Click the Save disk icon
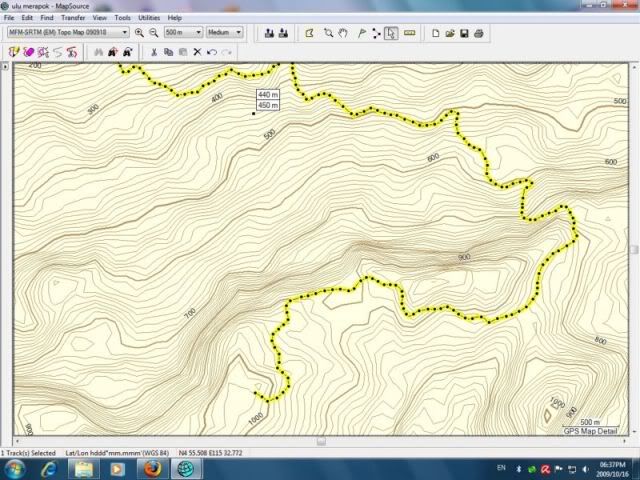 465,33
